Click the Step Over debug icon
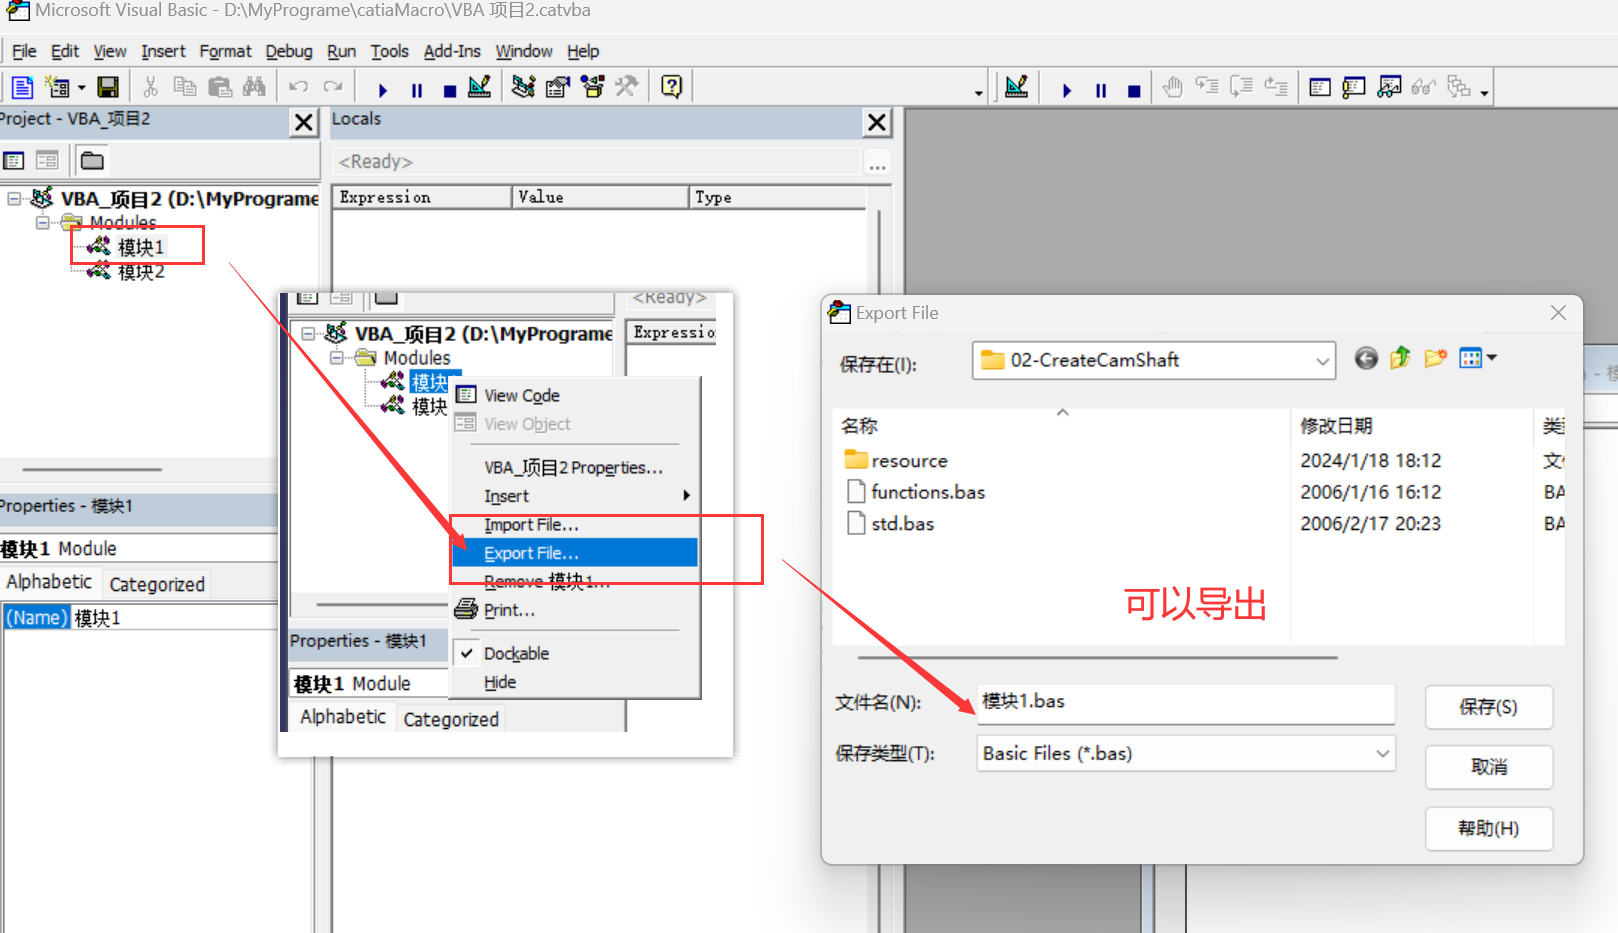 click(1241, 87)
